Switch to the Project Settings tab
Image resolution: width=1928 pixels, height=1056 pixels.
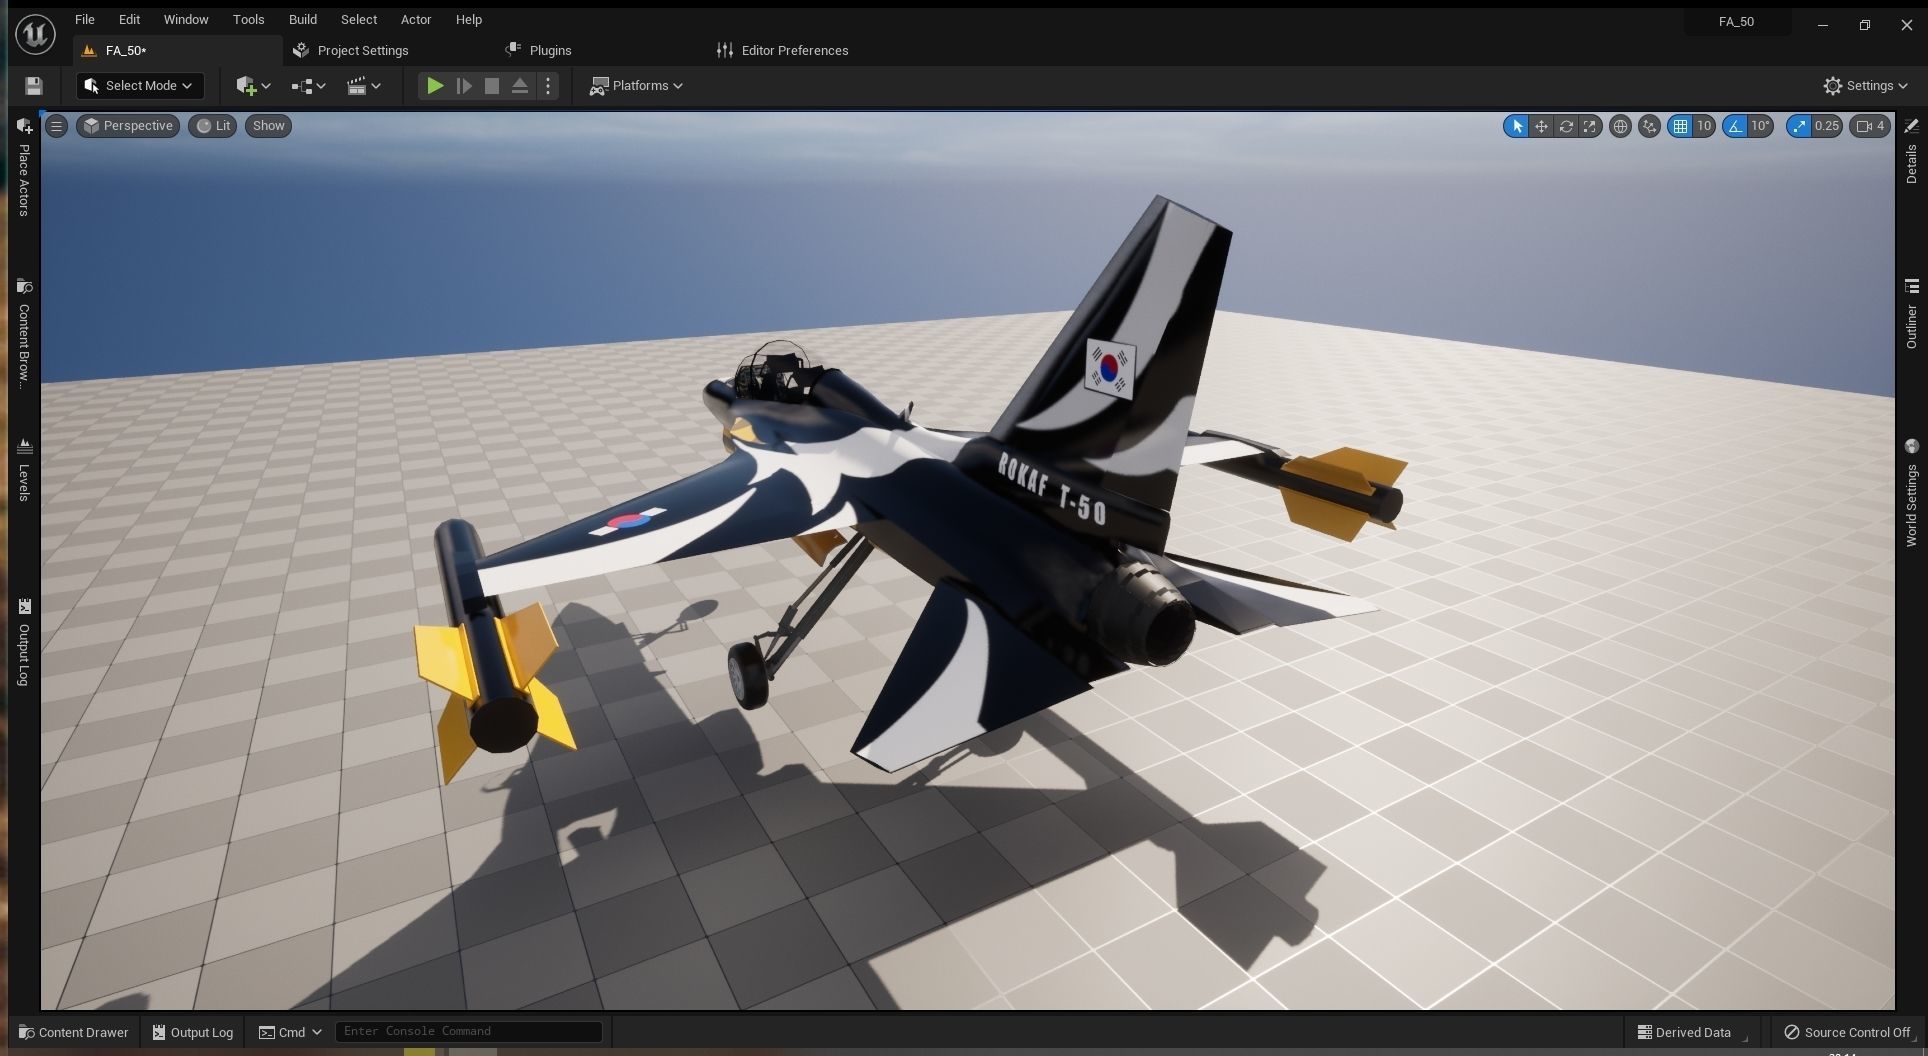[351, 50]
